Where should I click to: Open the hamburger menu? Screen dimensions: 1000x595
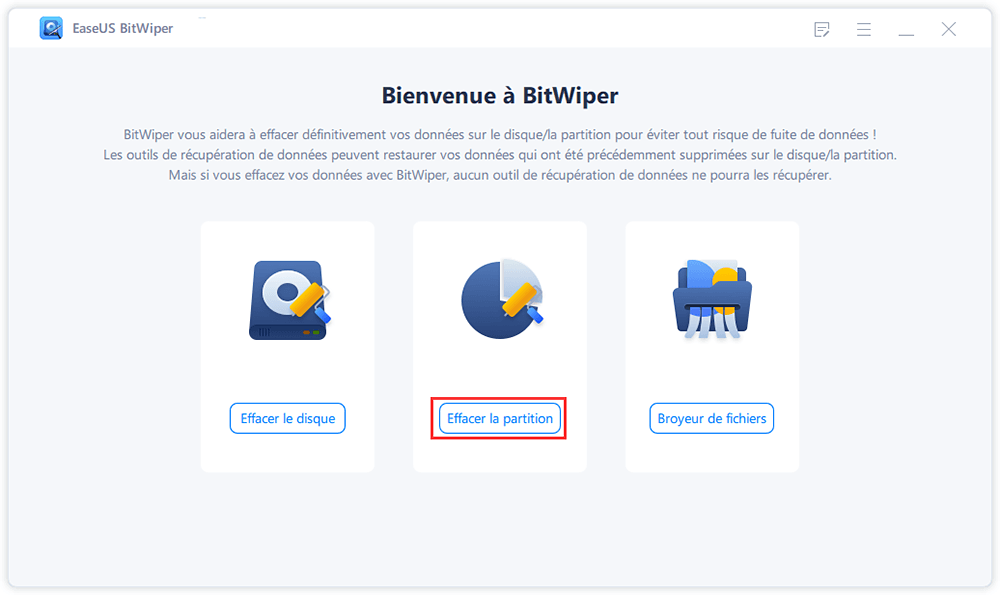coord(863,29)
